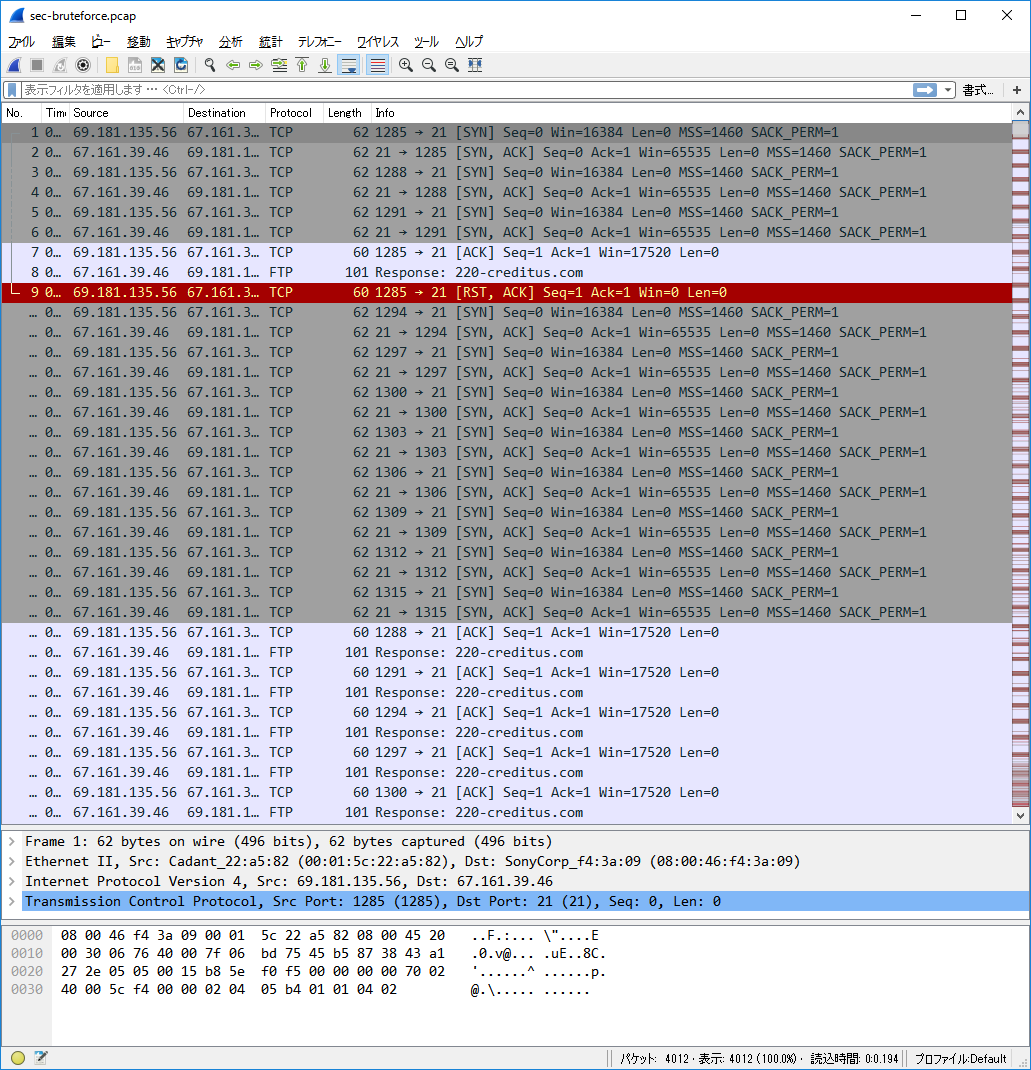Save the capture file icon
This screenshot has width=1031, height=1070.
[x=135, y=65]
